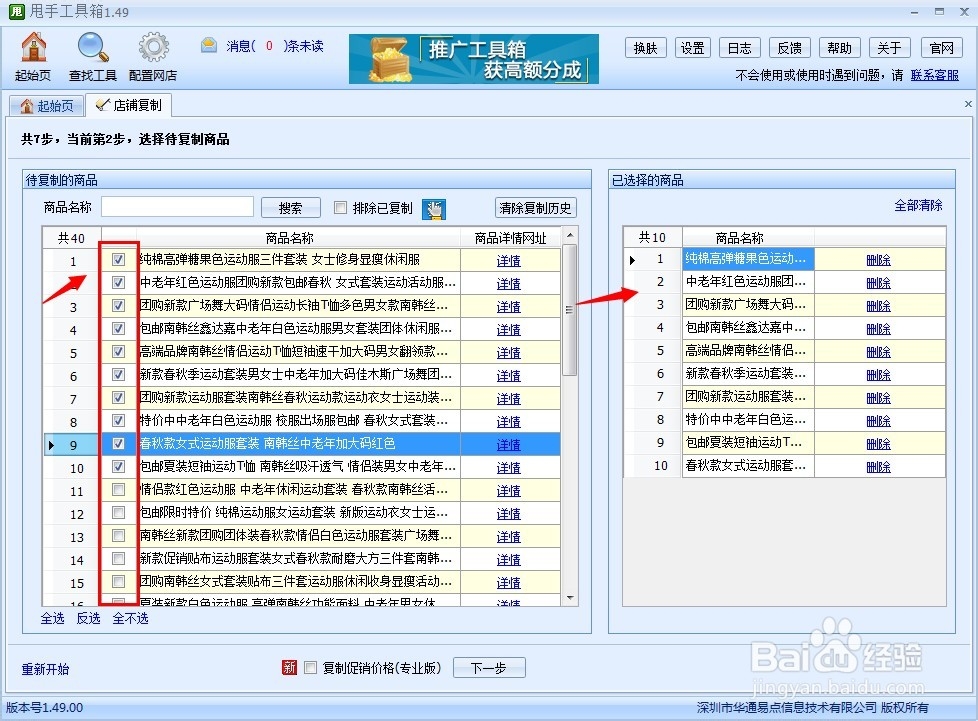Image resolution: width=978 pixels, height=721 pixels.
Task: Click 删除 for selected item 10
Action: pos(879,467)
